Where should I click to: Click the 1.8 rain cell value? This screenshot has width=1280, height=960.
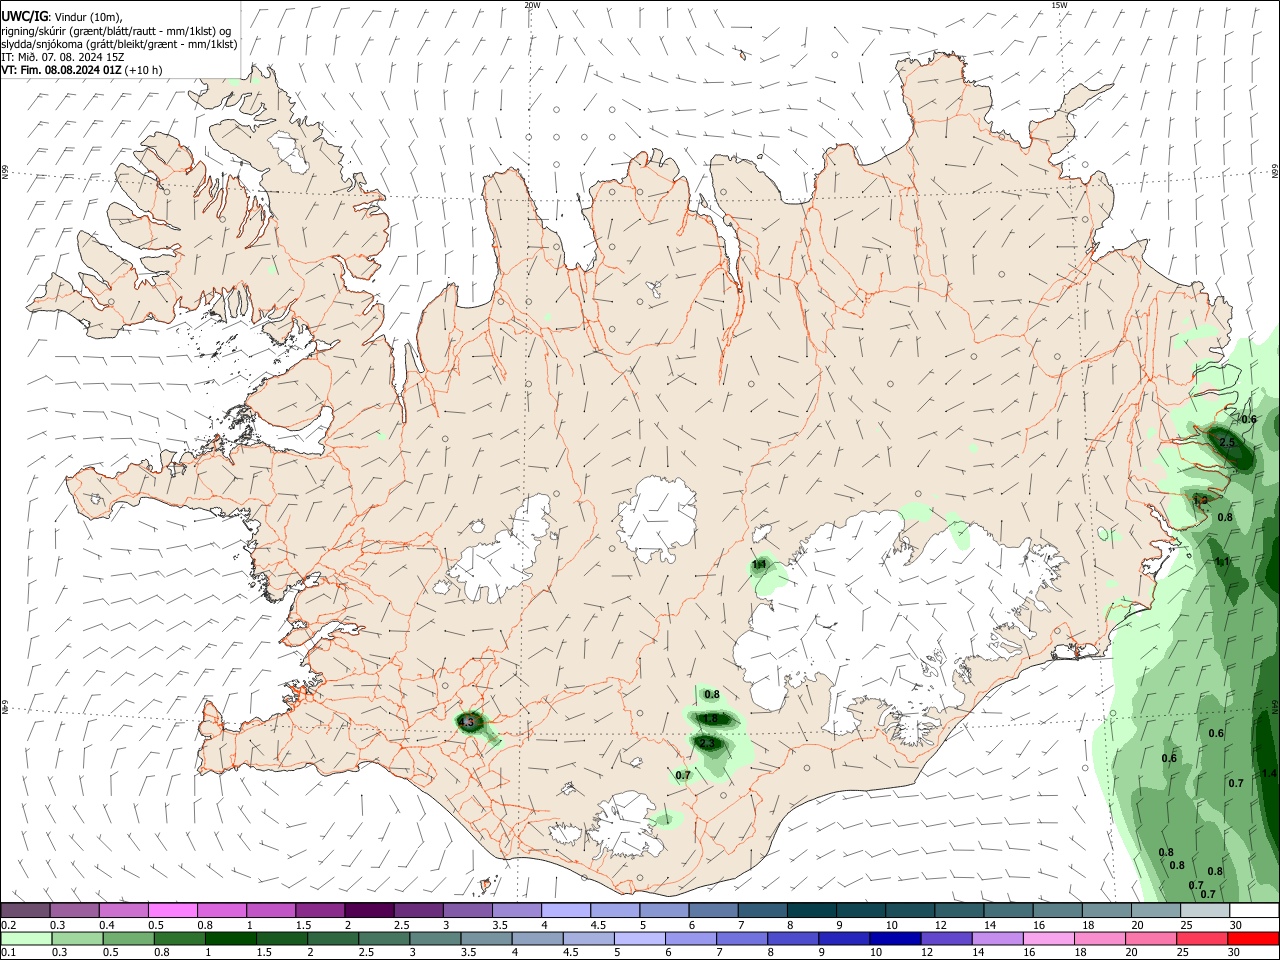coord(711,719)
